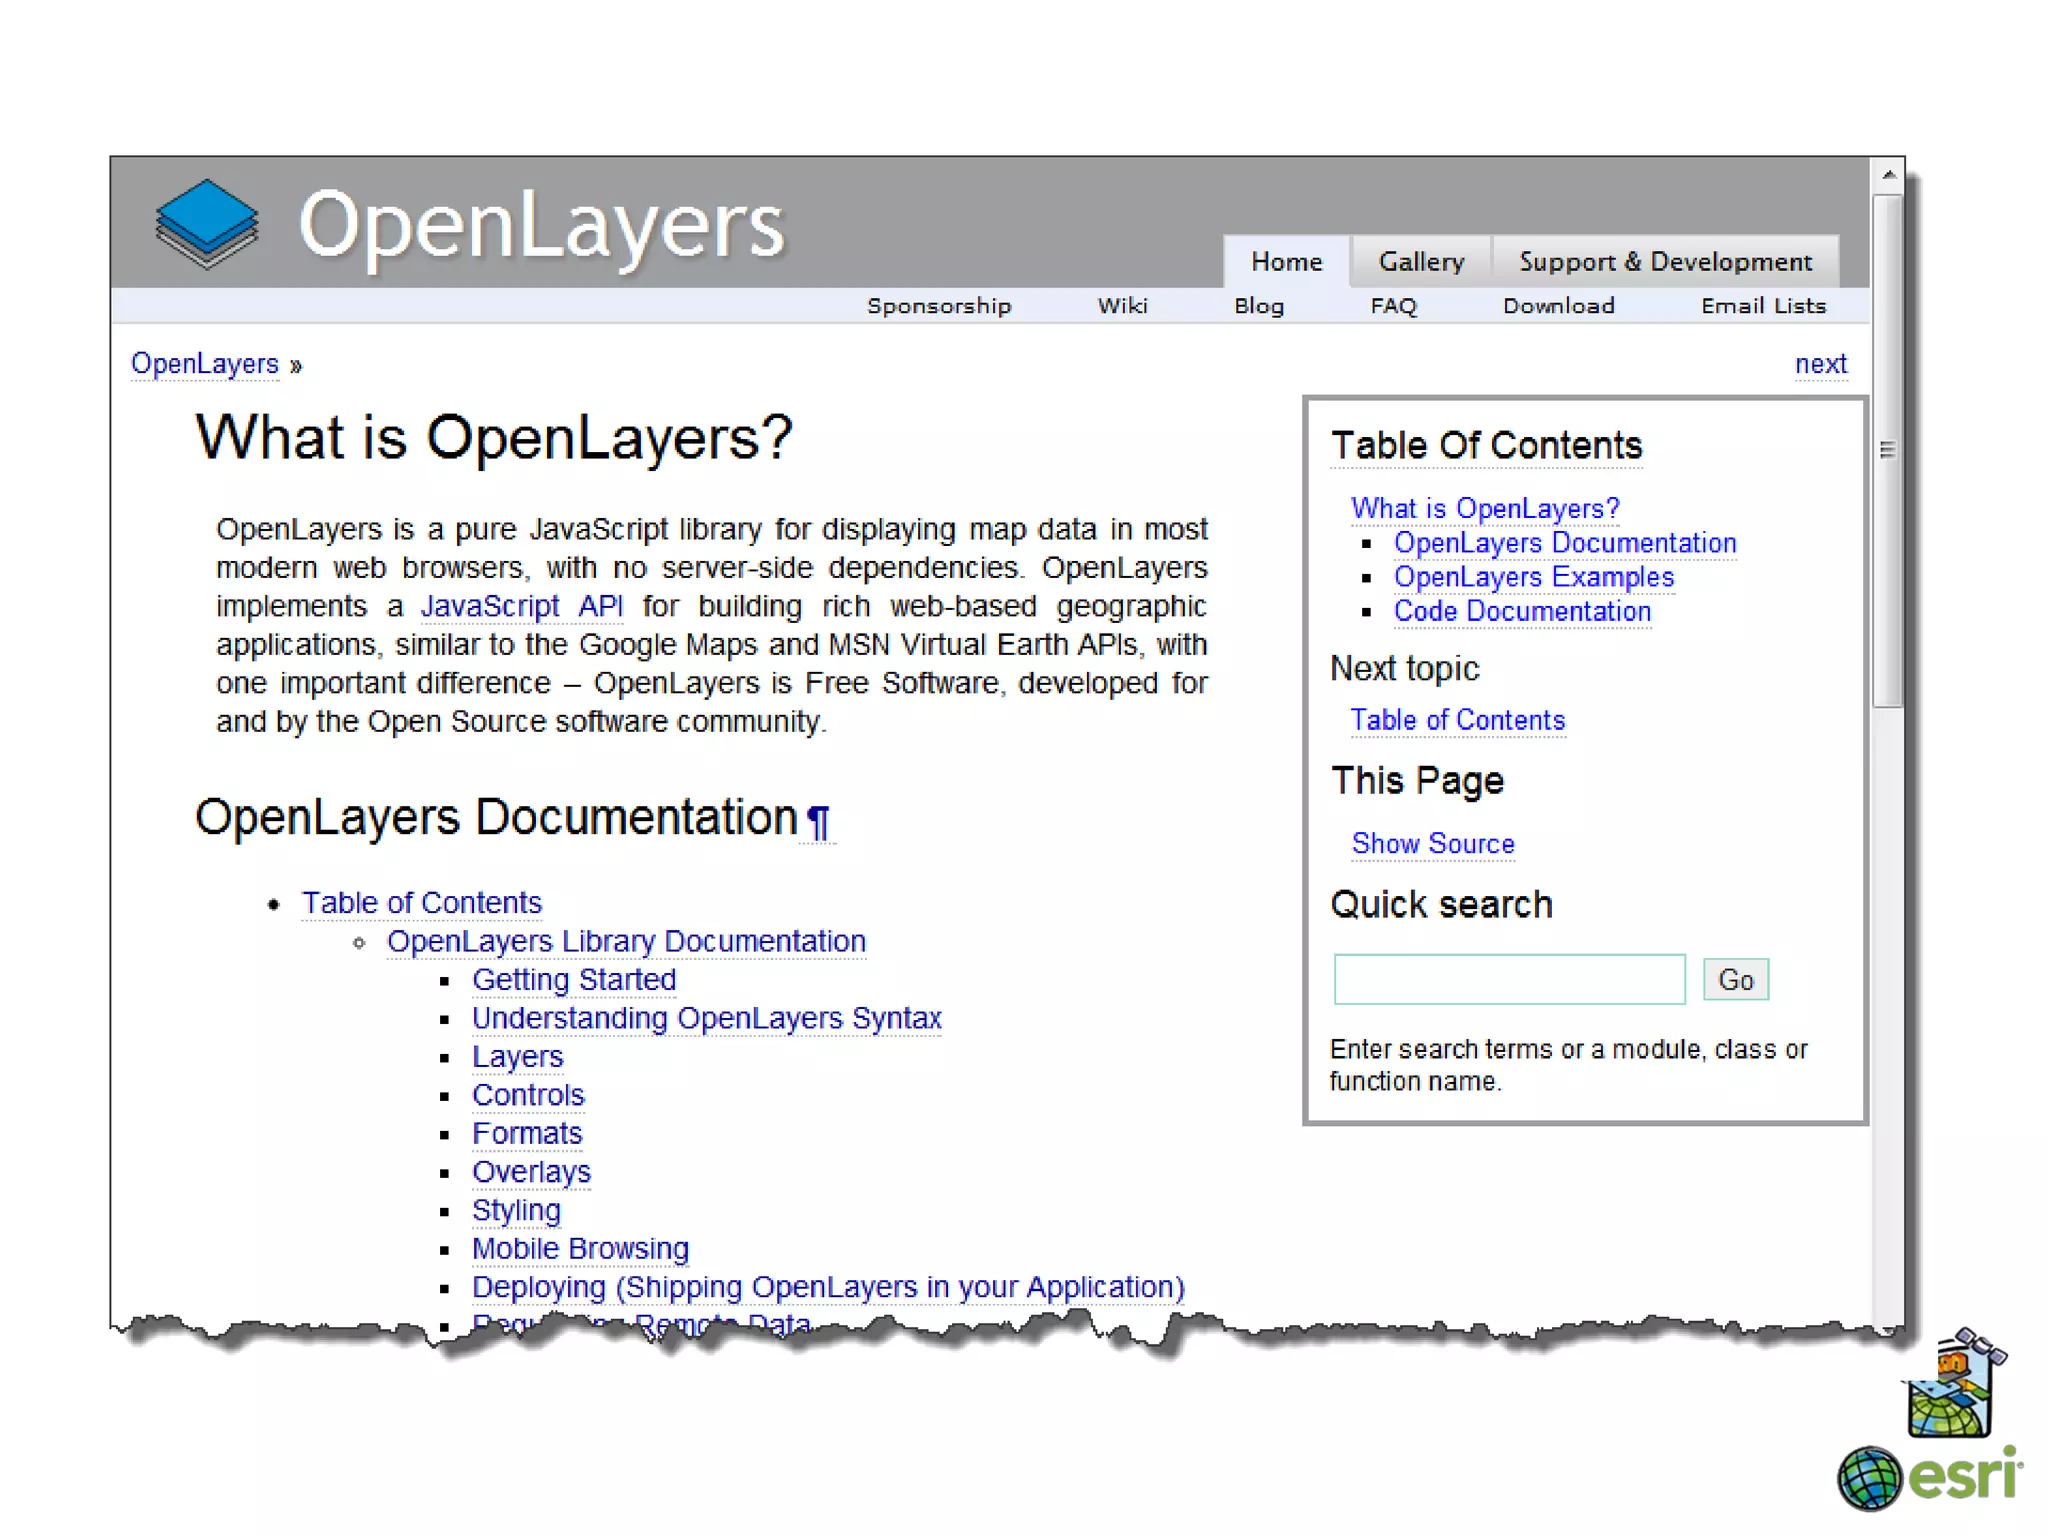Switch to Support & Development tab
Image resolution: width=2048 pixels, height=1536 pixels.
[x=1665, y=262]
